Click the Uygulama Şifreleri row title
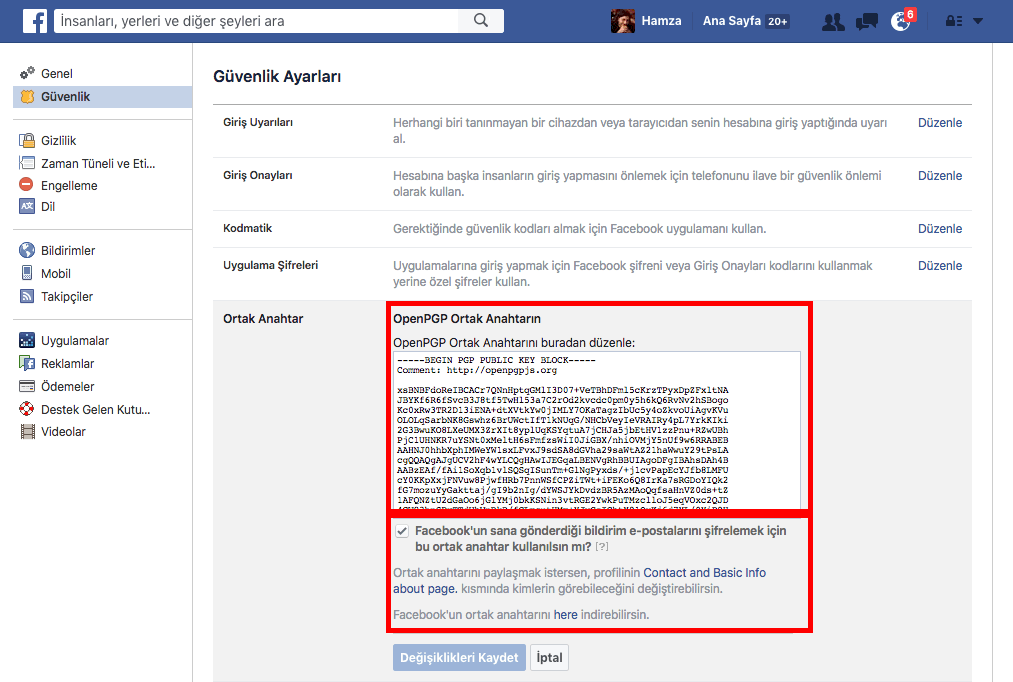The height and width of the screenshot is (682, 1013). tap(271, 265)
